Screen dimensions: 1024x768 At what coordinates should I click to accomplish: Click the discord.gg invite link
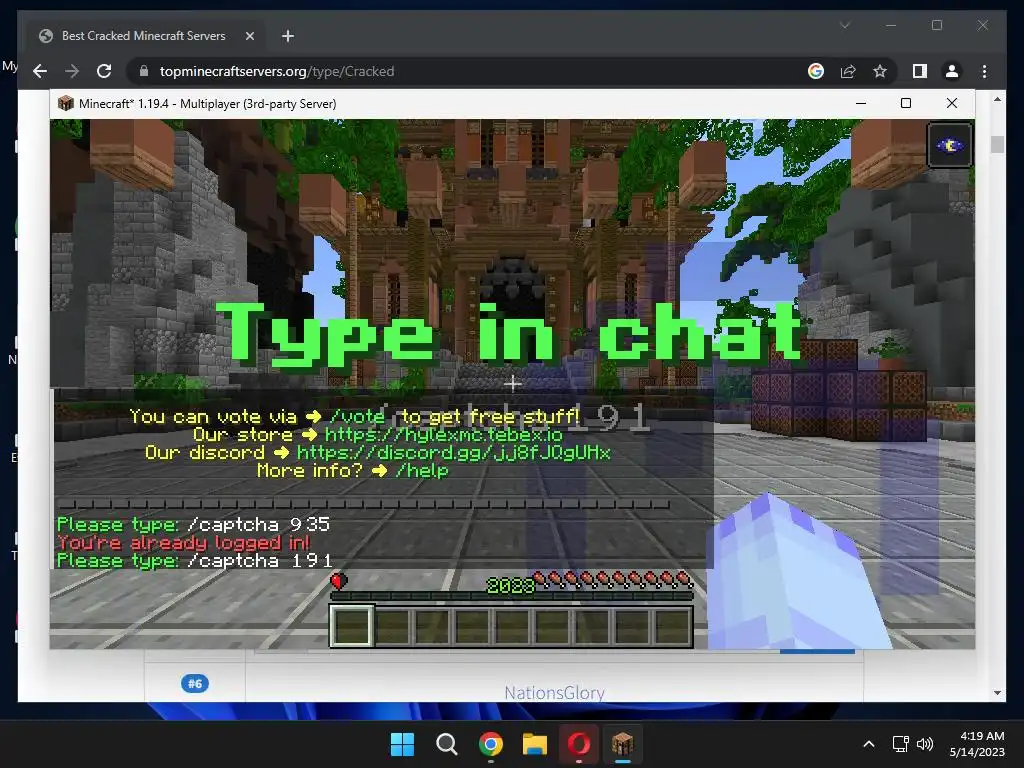(454, 453)
